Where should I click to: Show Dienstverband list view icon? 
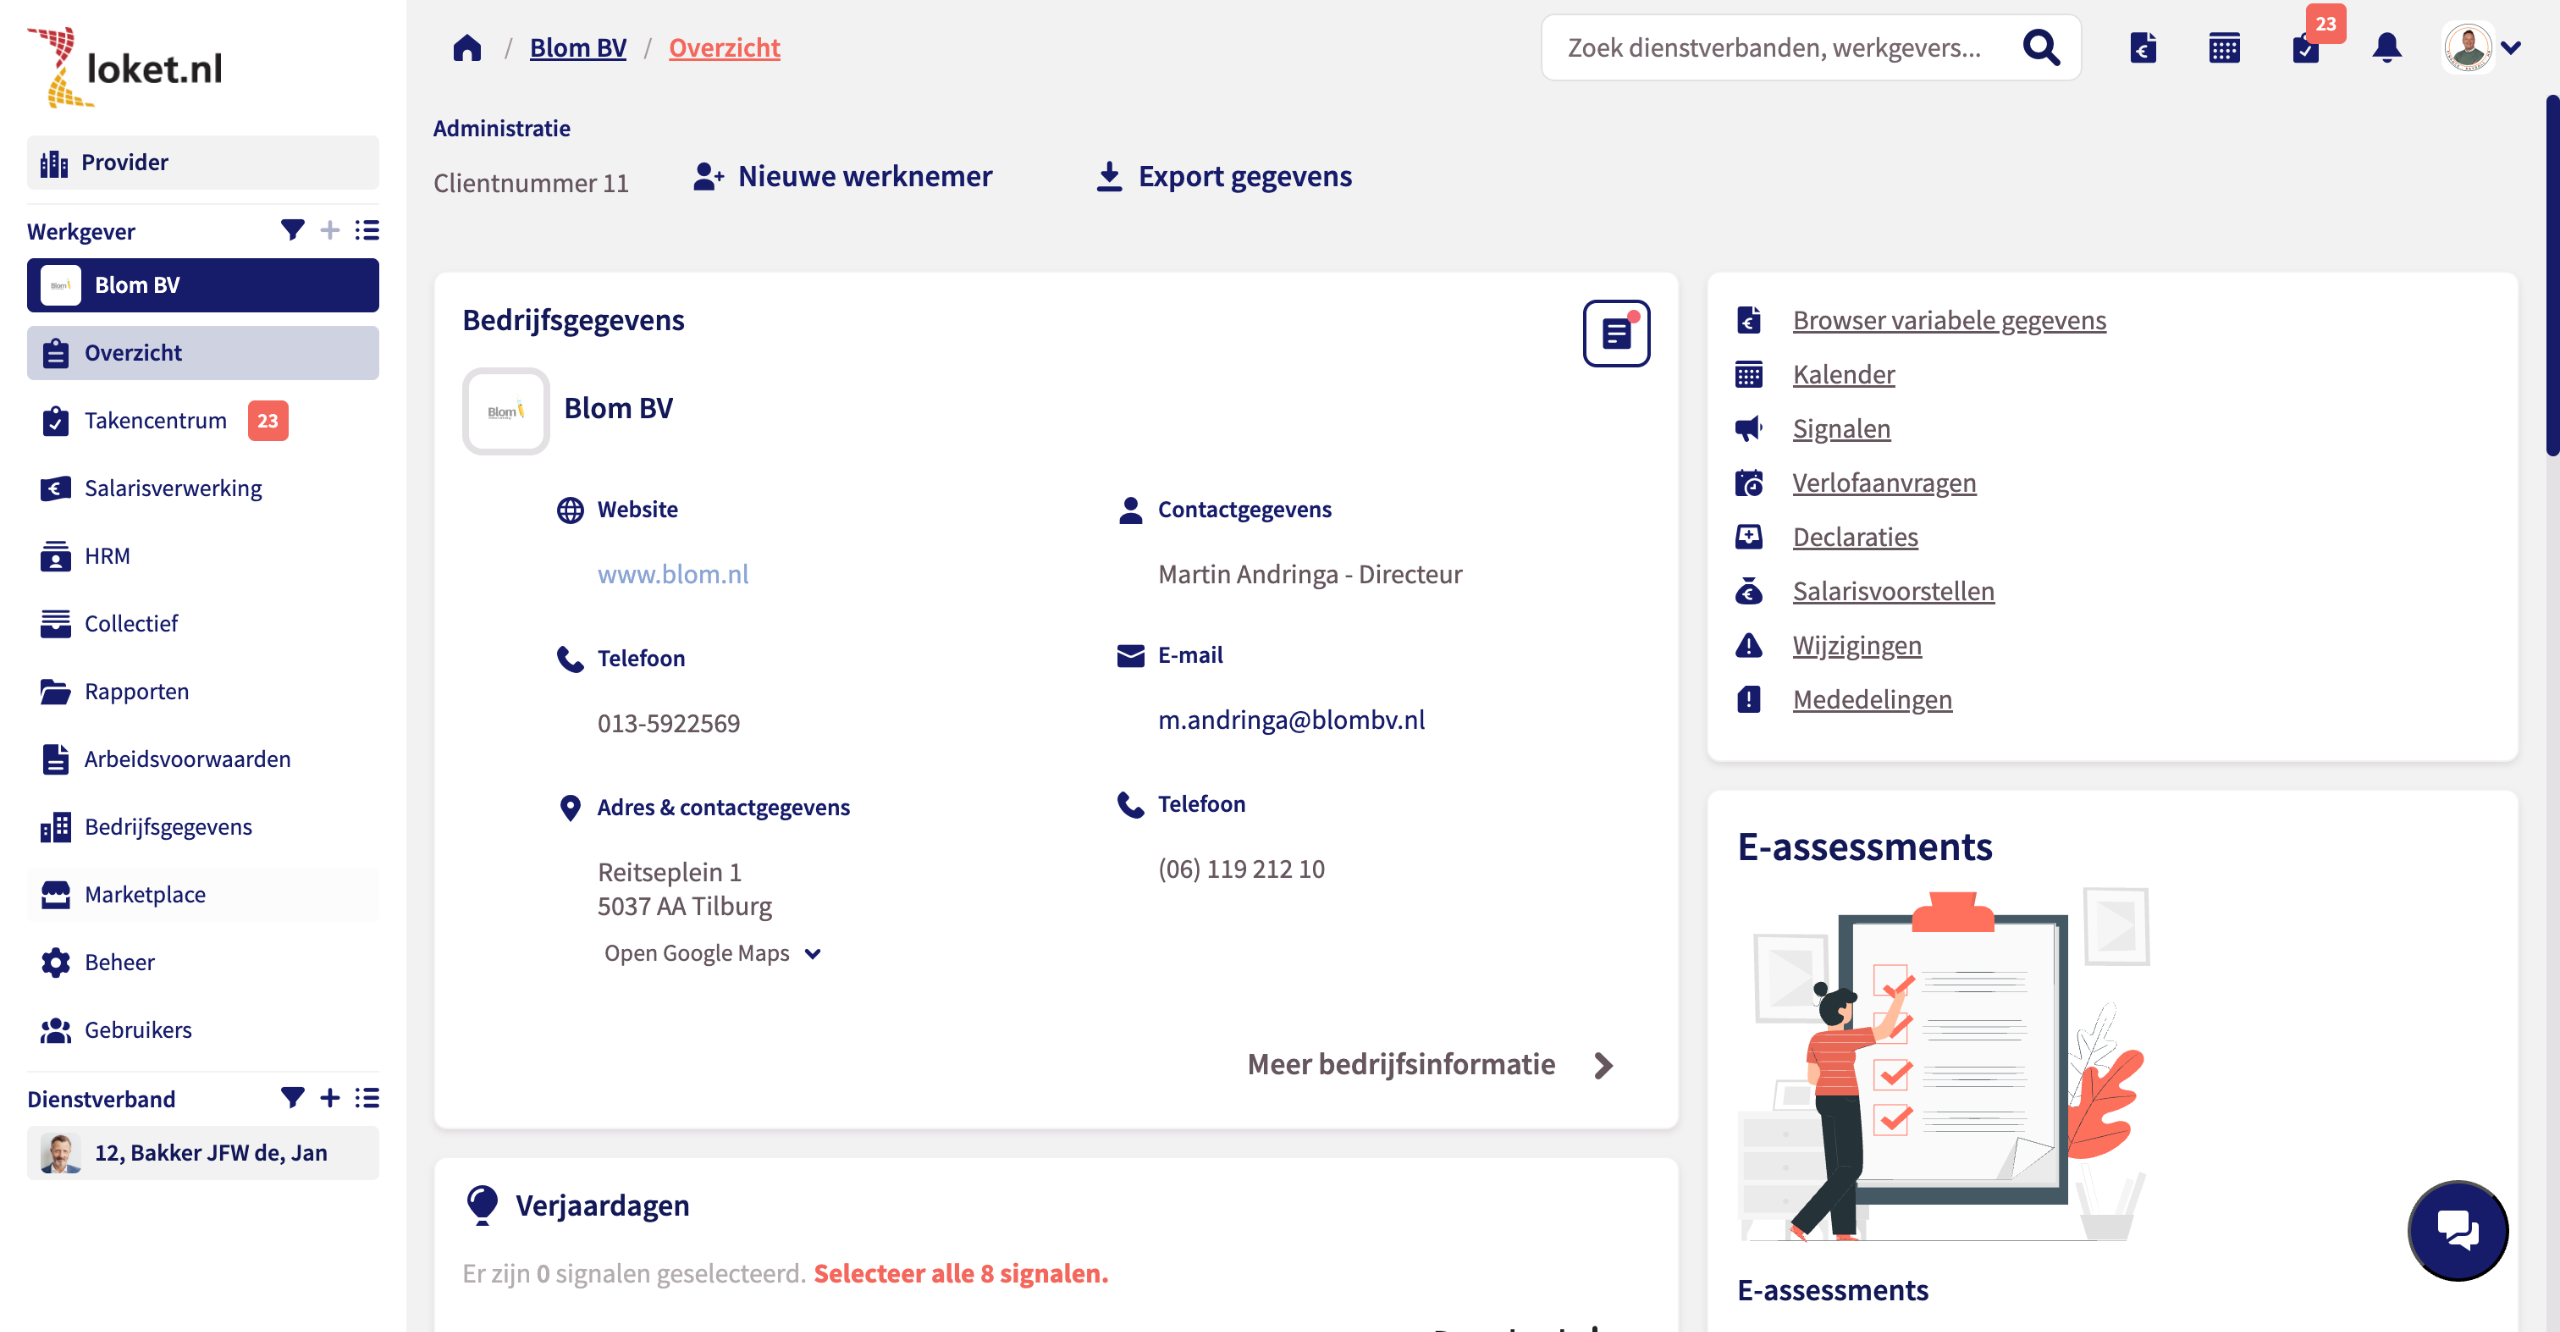coord(367,1098)
